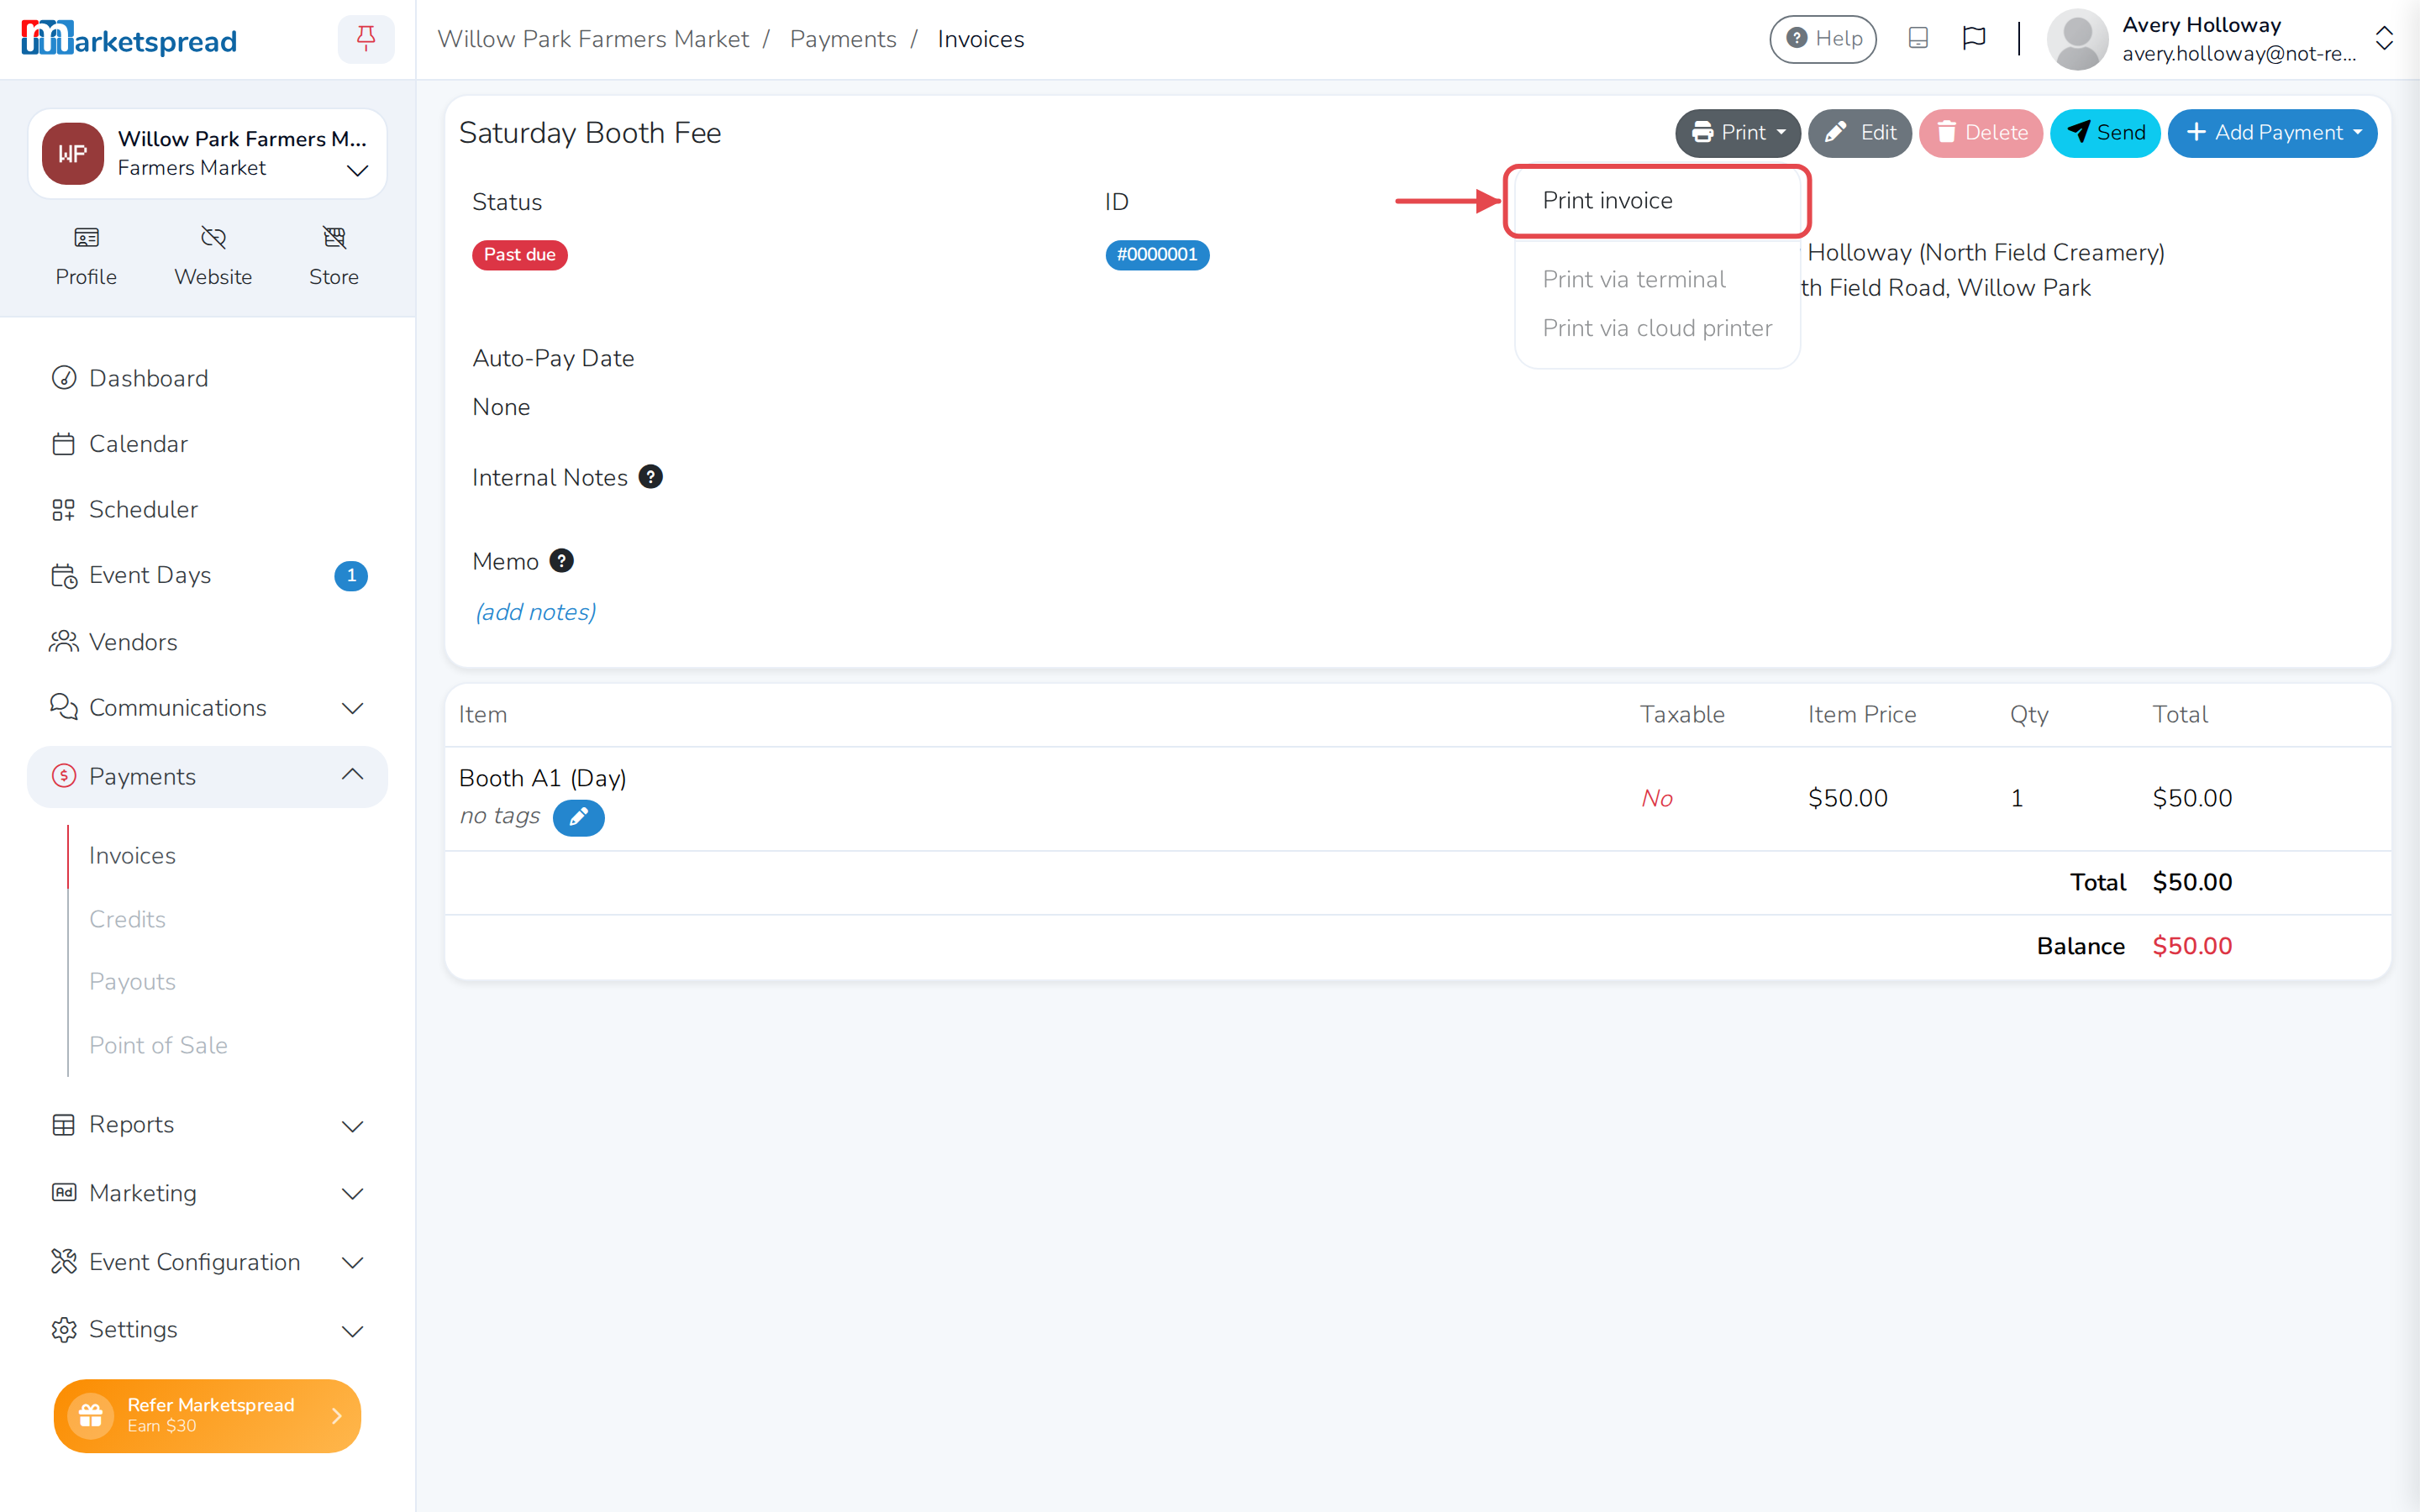Open the Willow Park Farmers Market switcher
This screenshot has width=2420, height=1512.
click(x=207, y=154)
